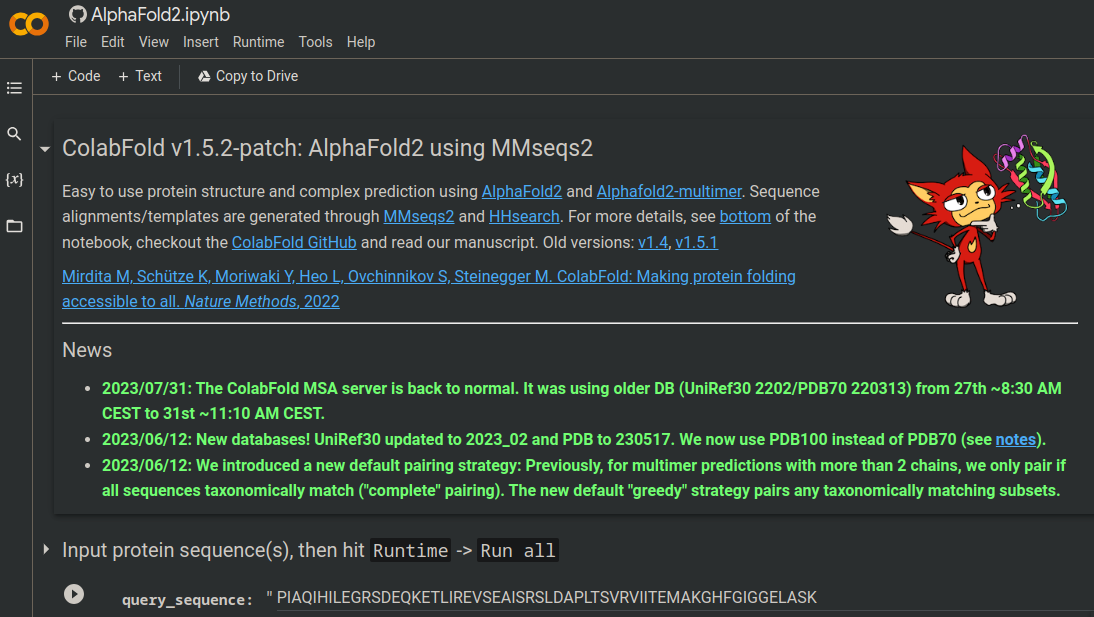Open the notes link in PDB100 news
The height and width of the screenshot is (617, 1094).
pyautogui.click(x=1015, y=439)
